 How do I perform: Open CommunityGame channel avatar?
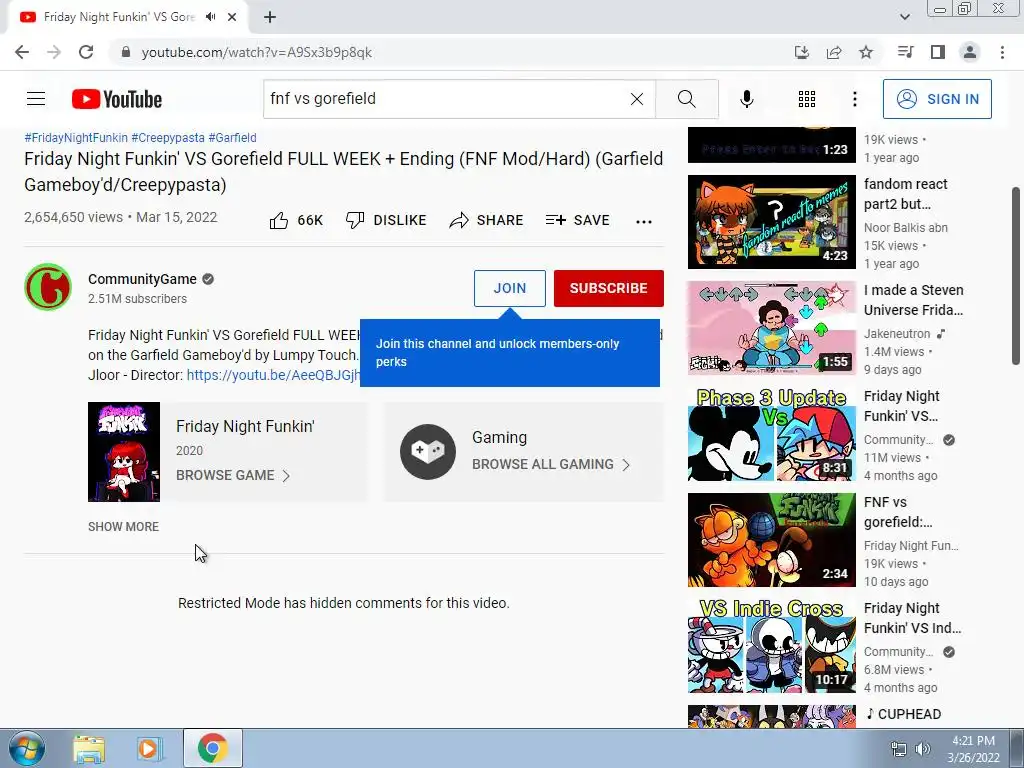(x=48, y=287)
